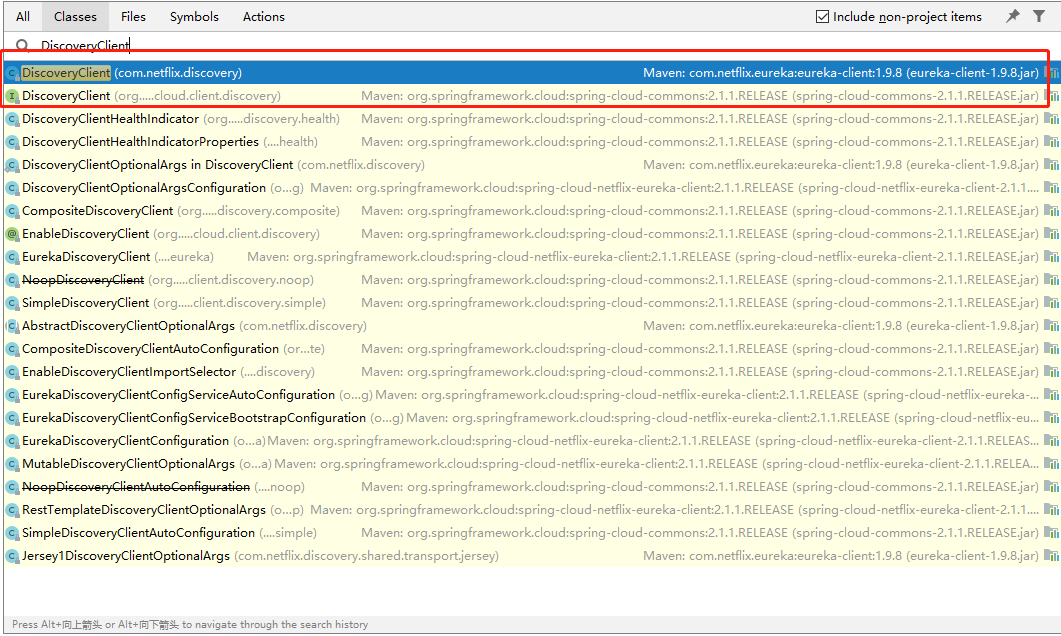The width and height of the screenshot is (1061, 636).
Task: Click interface icon beside DiscoveryClient (org cloud)
Action: pyautogui.click(x=12, y=96)
